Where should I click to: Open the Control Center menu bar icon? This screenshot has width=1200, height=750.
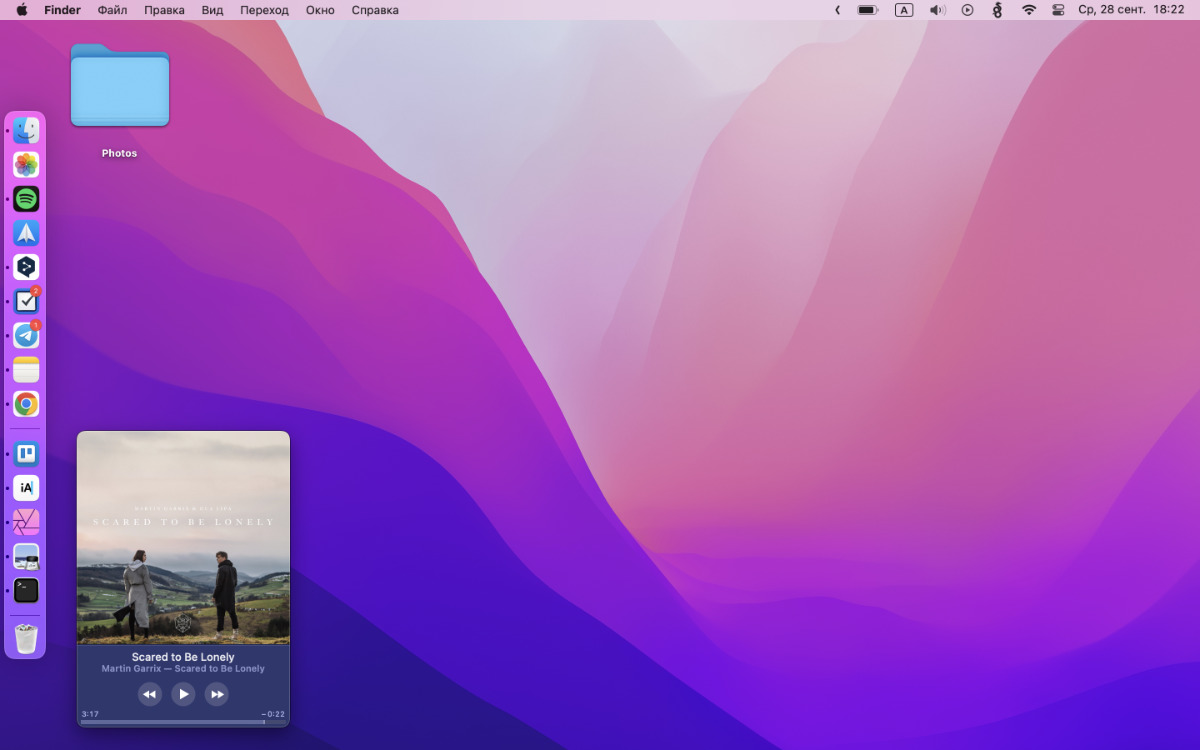1058,10
